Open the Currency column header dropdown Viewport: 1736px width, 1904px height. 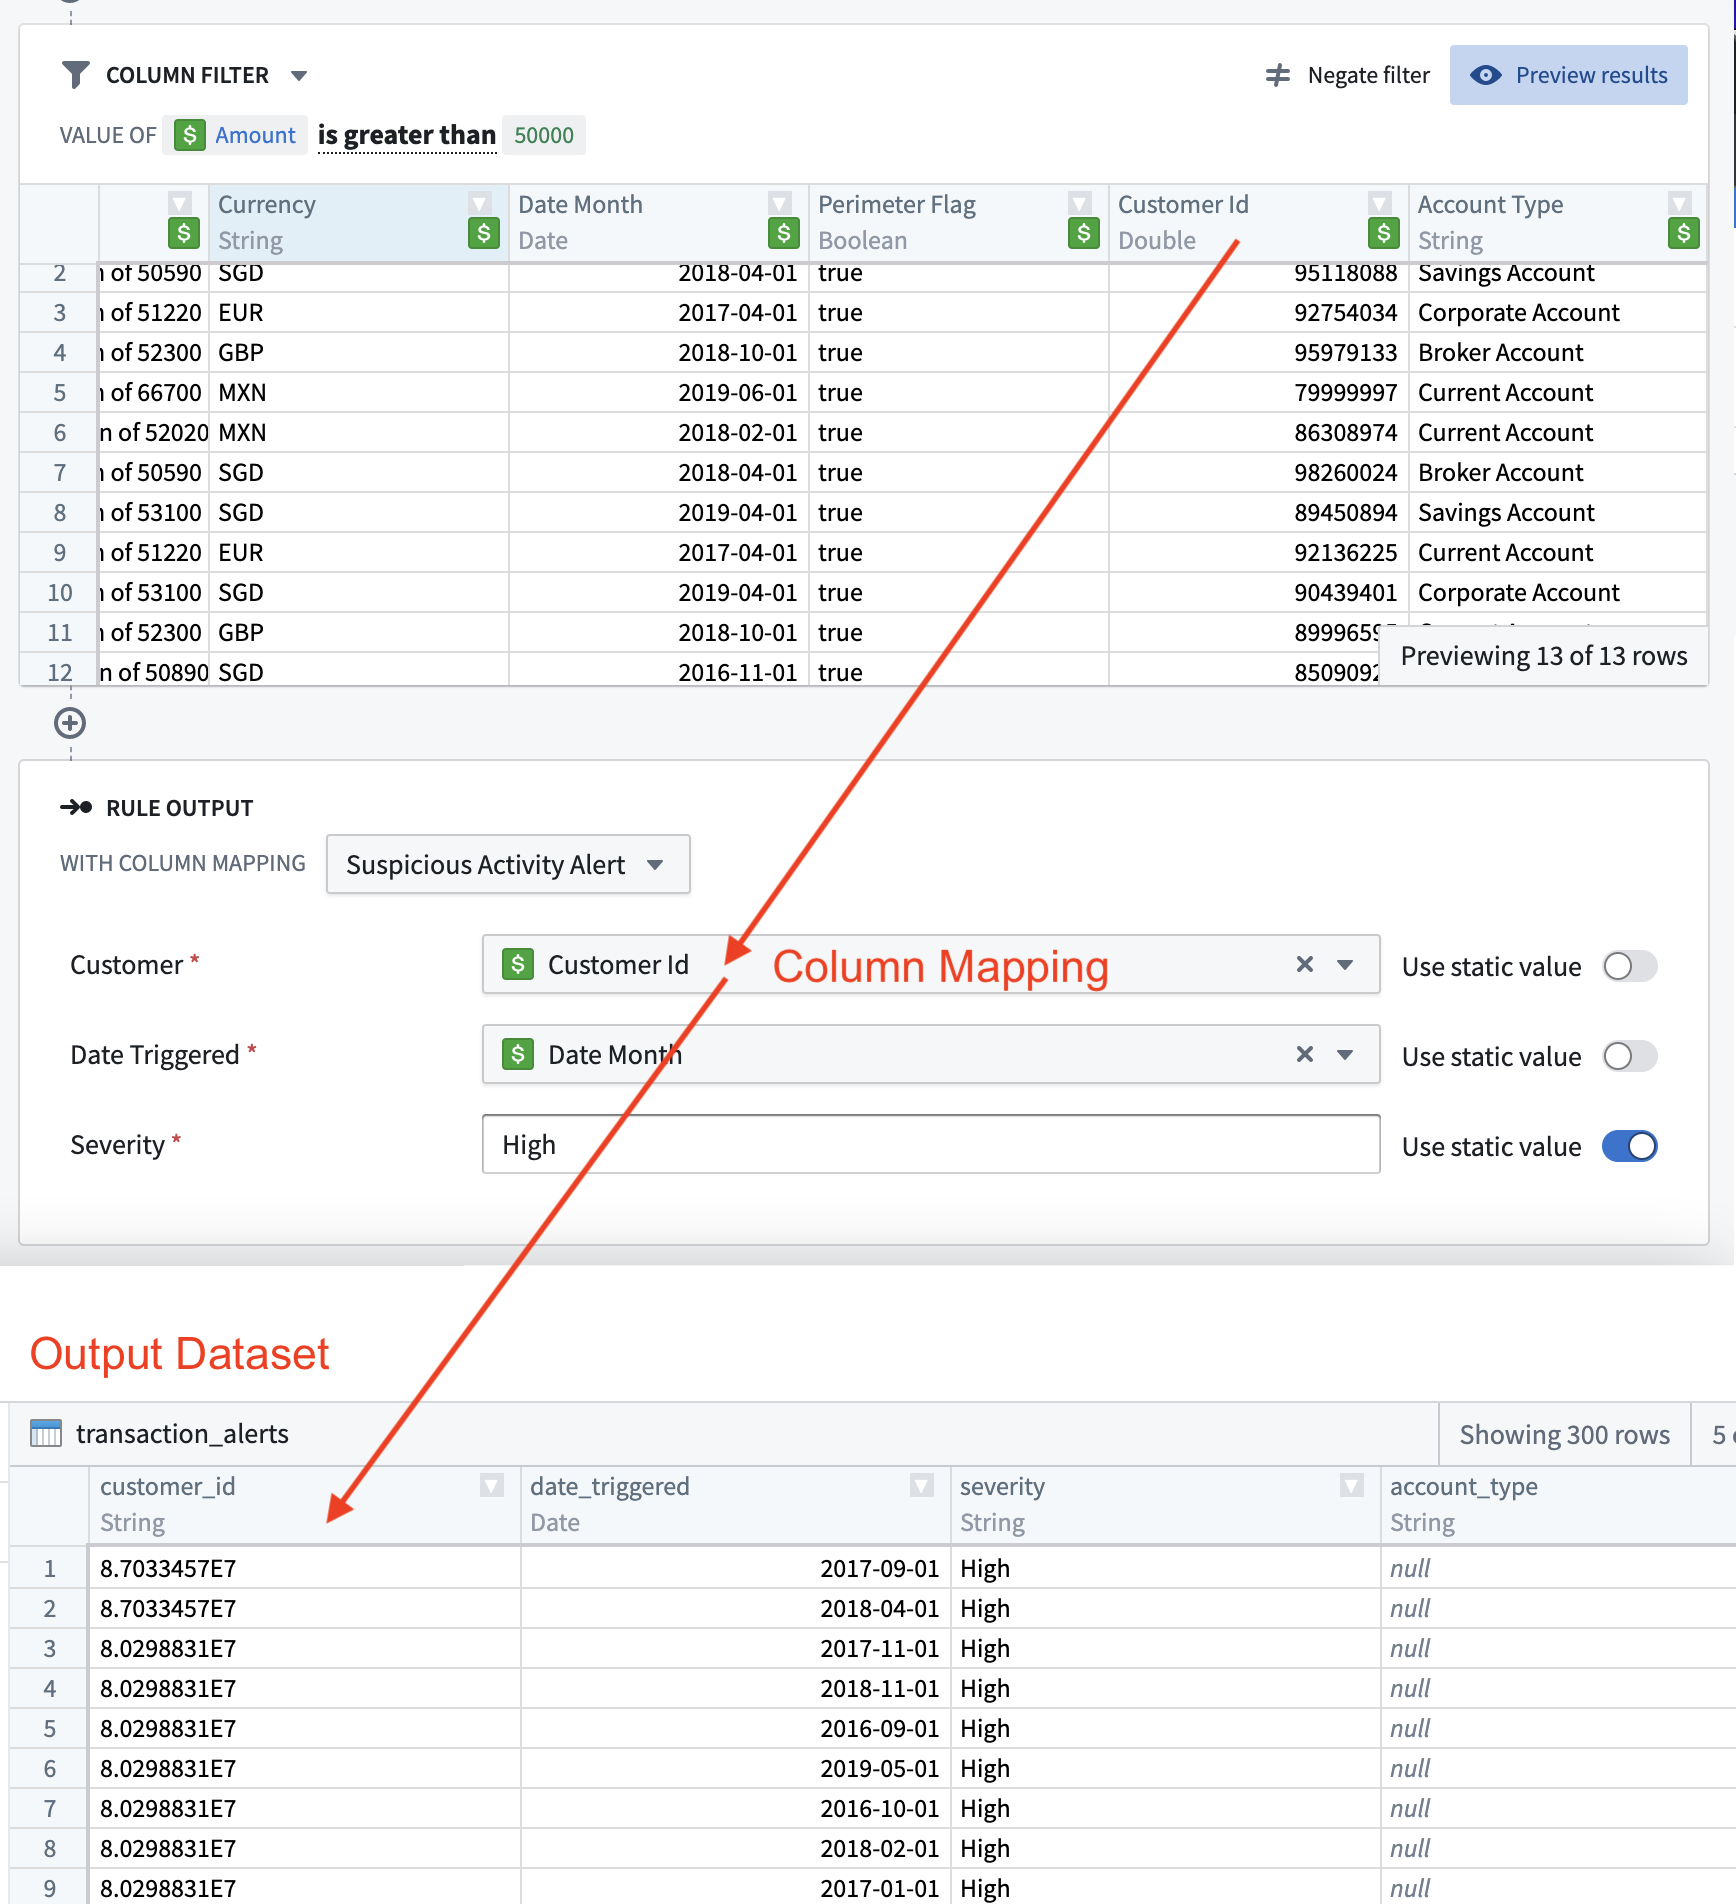(480, 203)
